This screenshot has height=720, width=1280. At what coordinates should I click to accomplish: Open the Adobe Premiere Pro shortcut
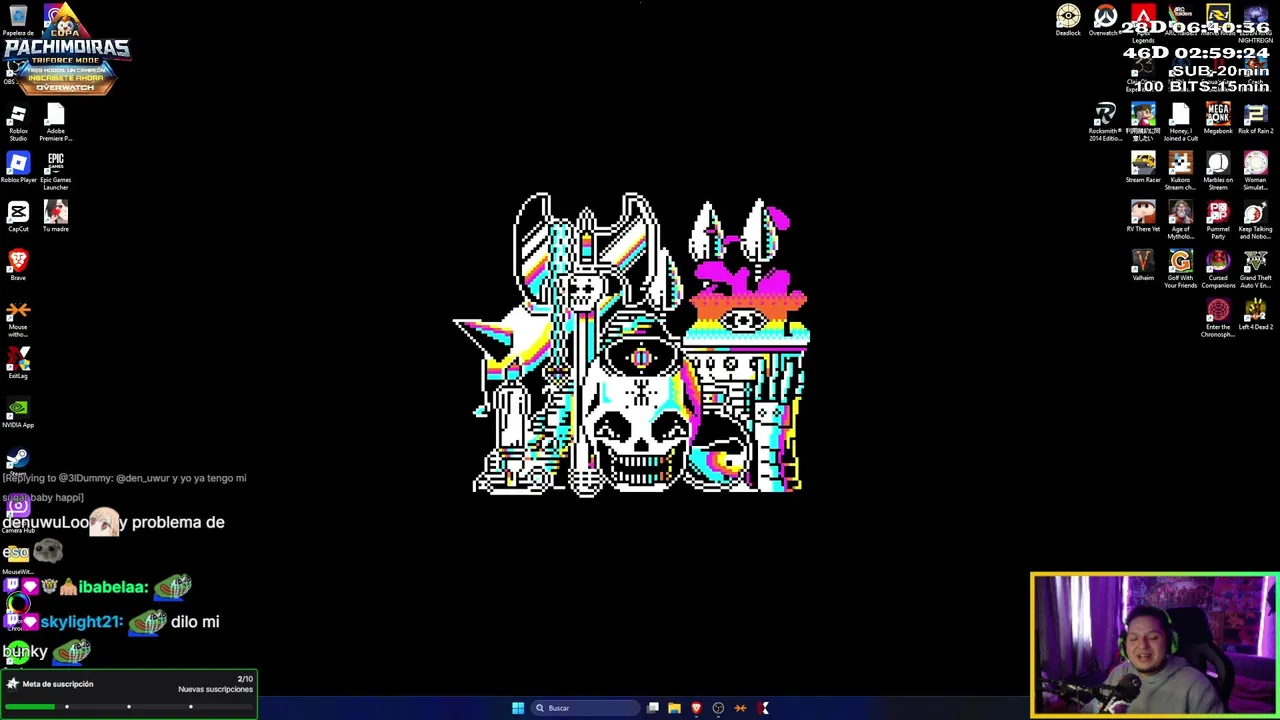point(55,122)
